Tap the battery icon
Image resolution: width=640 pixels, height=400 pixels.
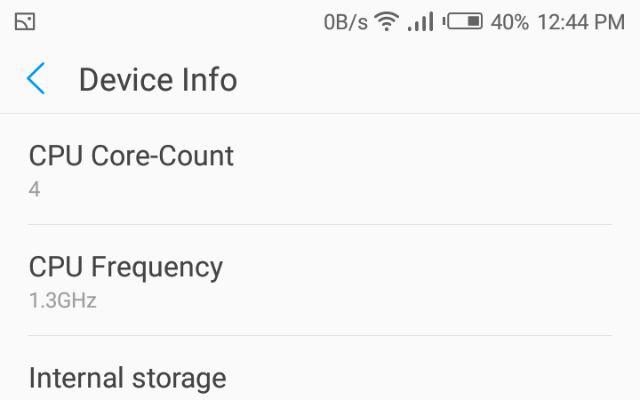pos(462,21)
